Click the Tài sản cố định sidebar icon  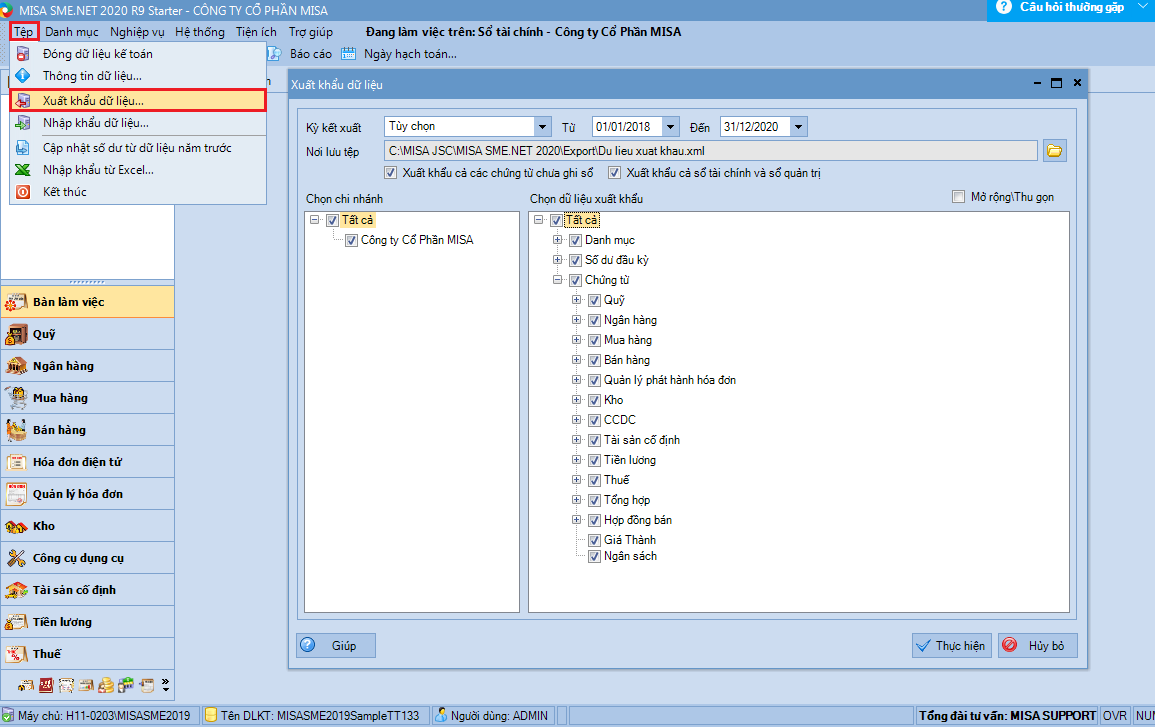click(x=16, y=590)
